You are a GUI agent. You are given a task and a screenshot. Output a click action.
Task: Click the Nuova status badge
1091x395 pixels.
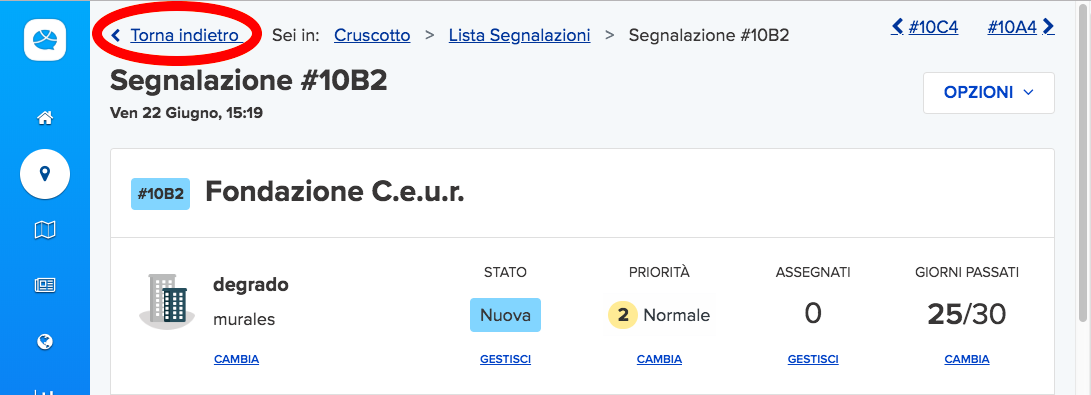pos(505,315)
